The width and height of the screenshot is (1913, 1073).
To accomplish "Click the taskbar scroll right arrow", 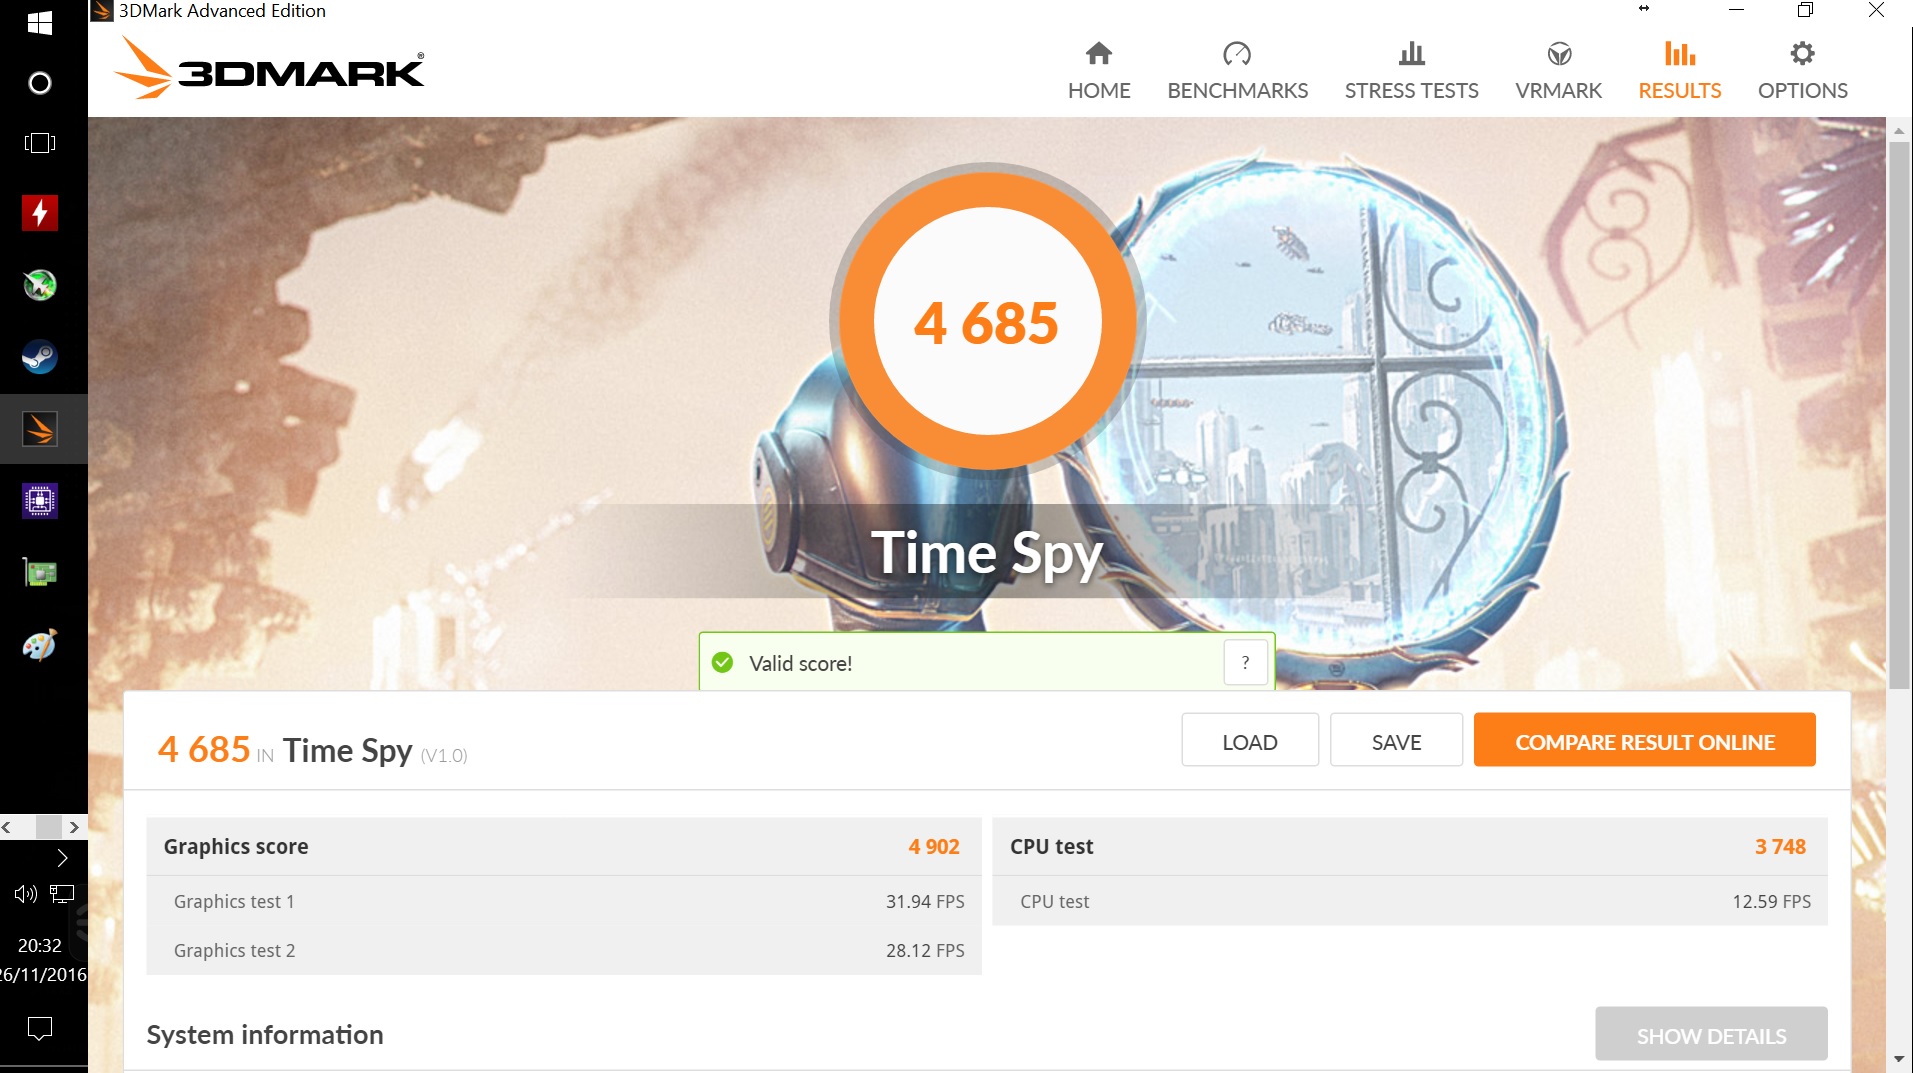I will pos(74,827).
